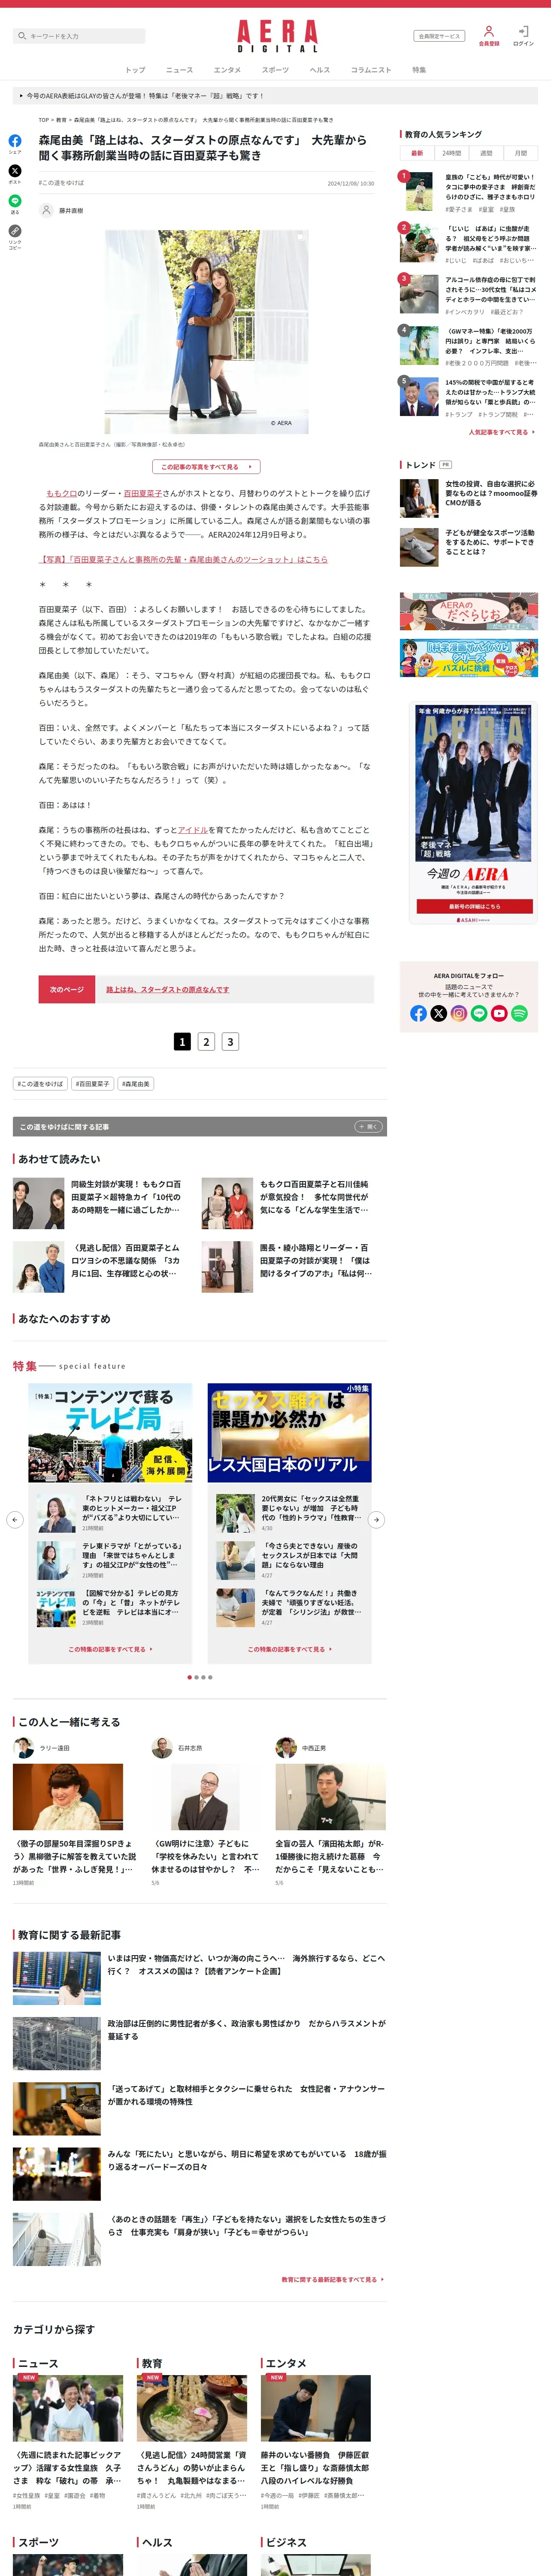551x2576 pixels.
Task: Click #森尾由美 tag
Action: click(x=136, y=1084)
